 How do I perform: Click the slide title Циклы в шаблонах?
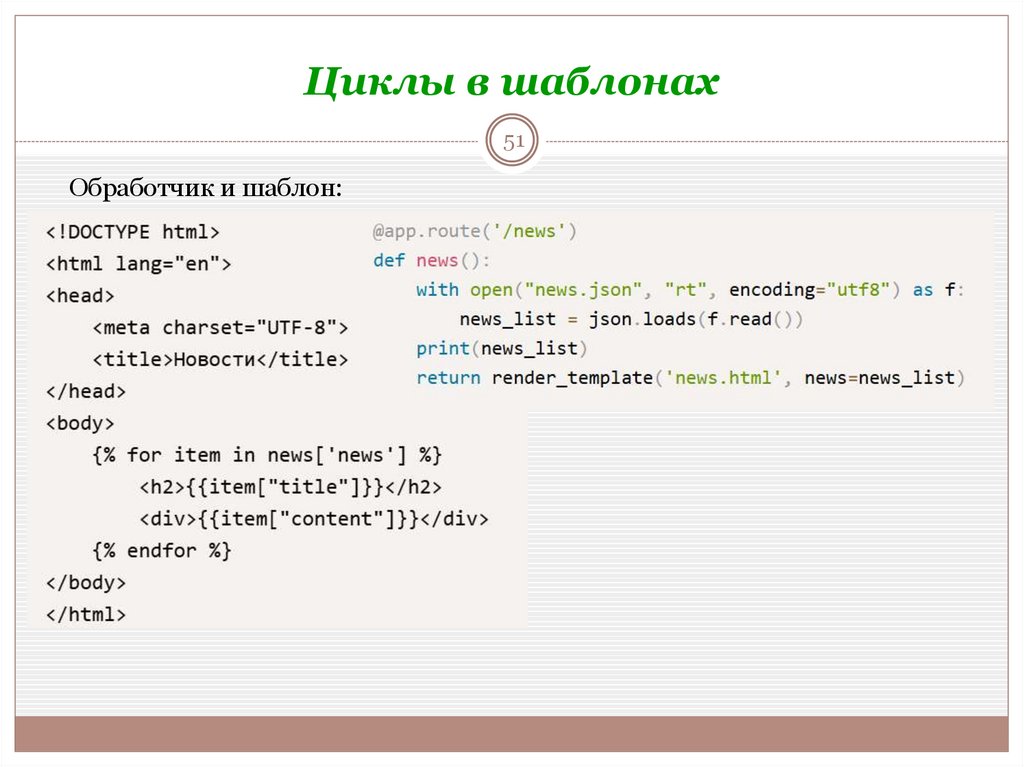coord(512,84)
